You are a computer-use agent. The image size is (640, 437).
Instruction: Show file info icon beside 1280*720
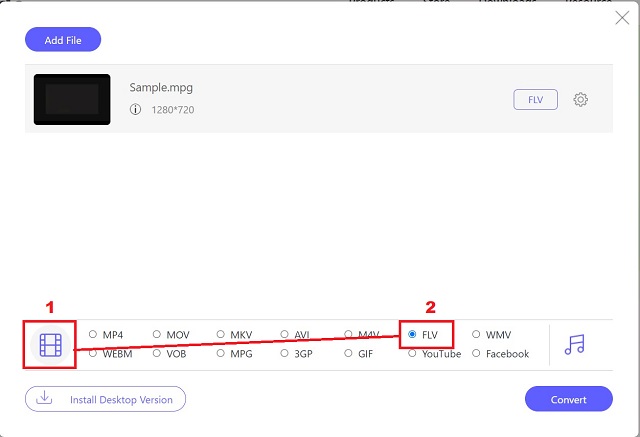136,109
